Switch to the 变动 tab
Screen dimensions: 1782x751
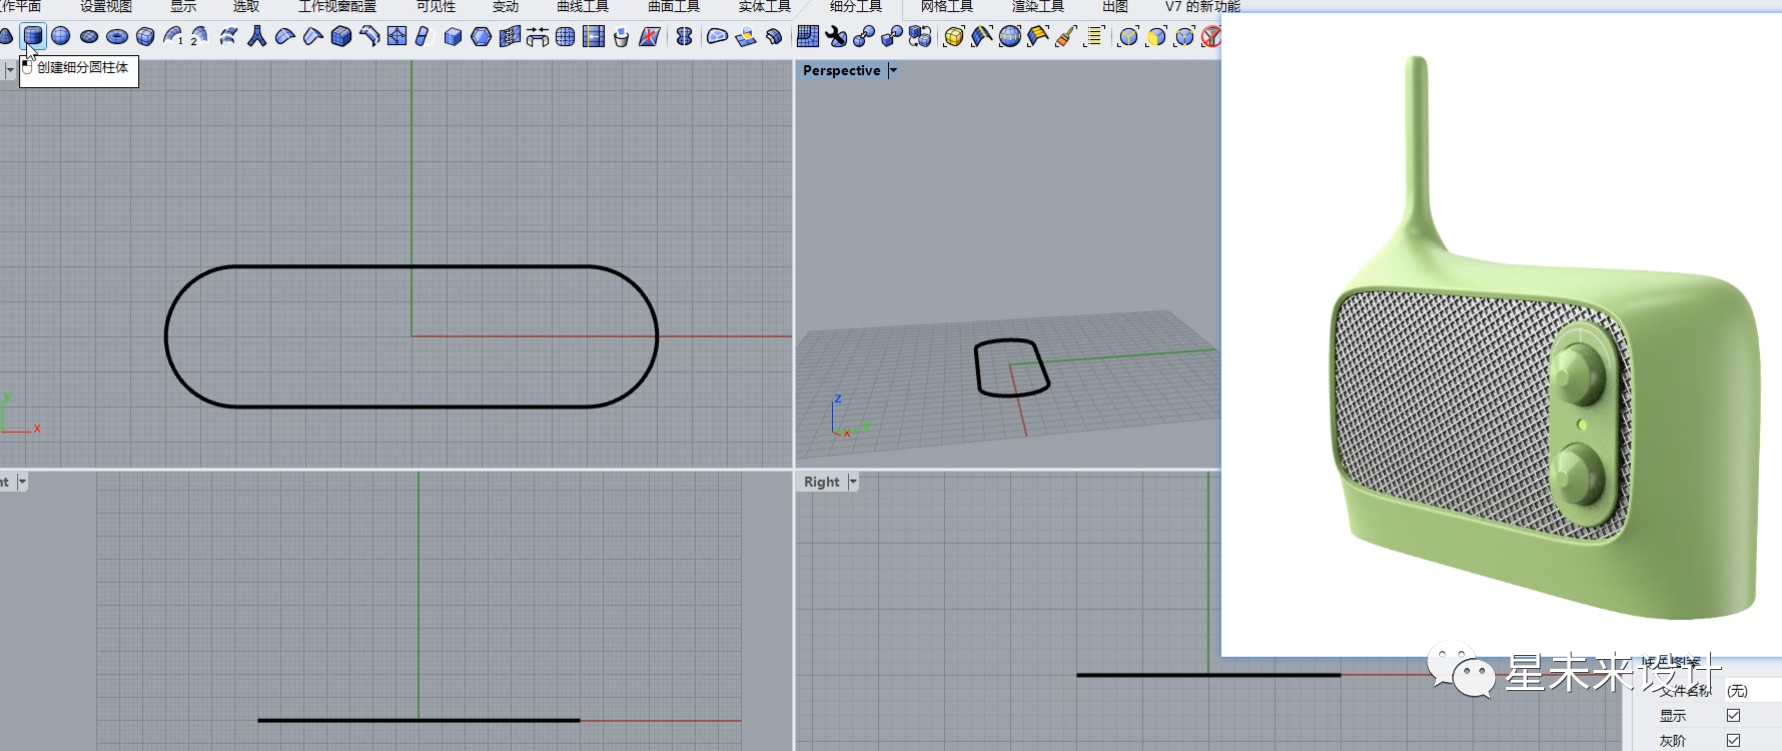[x=506, y=7]
